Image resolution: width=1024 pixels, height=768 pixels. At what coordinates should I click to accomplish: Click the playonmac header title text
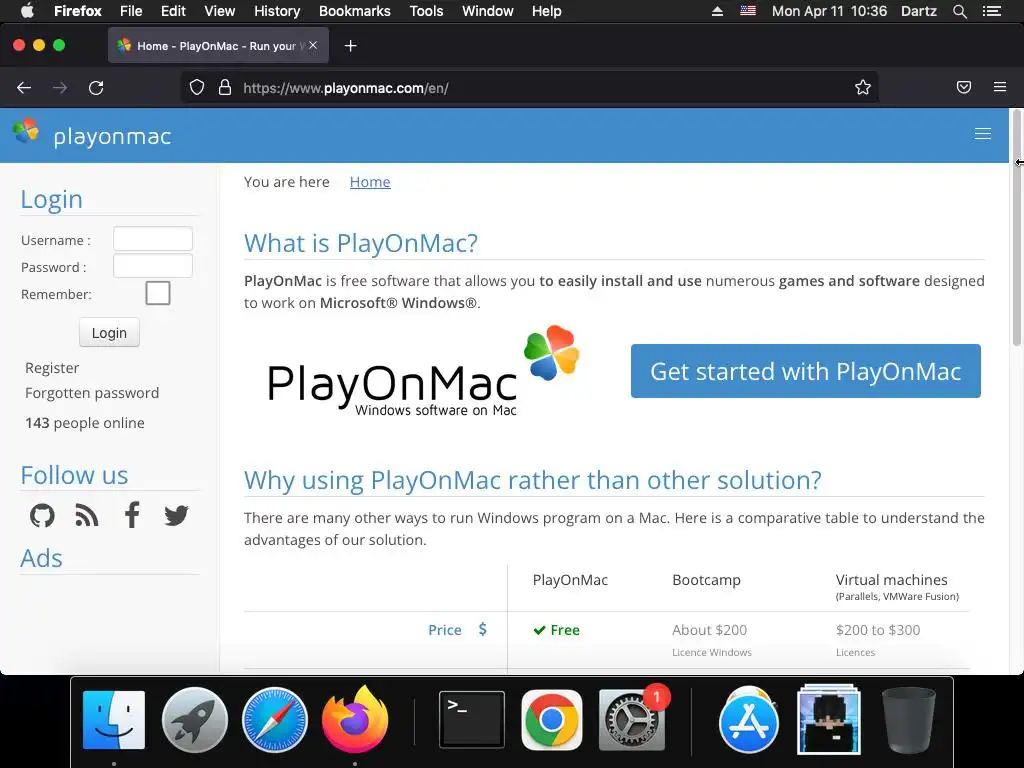[112, 136]
